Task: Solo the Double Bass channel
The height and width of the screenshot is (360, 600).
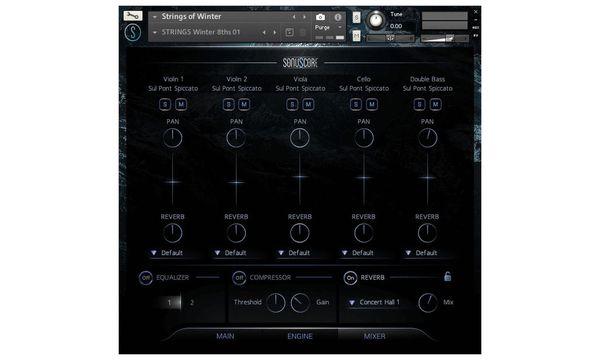Action: [419, 104]
